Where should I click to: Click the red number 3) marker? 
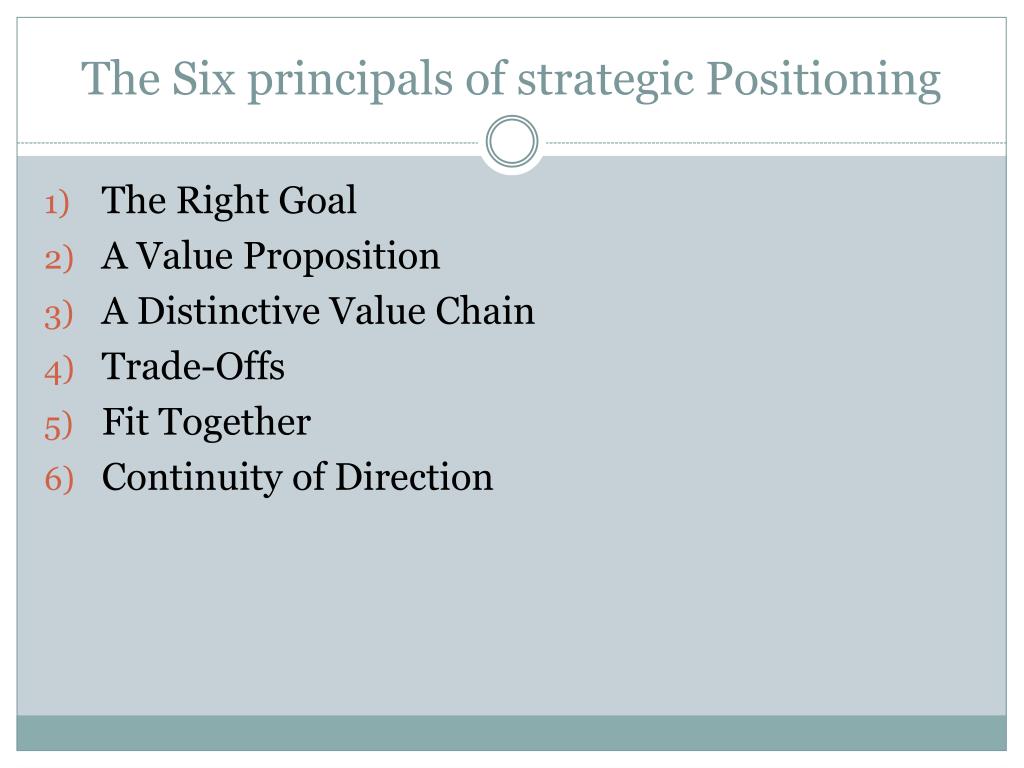click(x=59, y=315)
